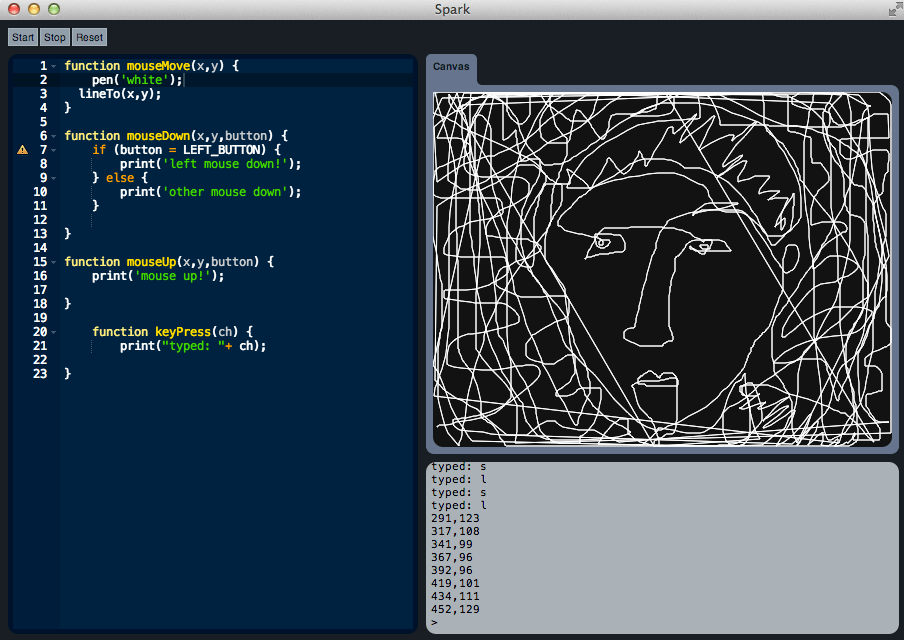The image size is (904, 640).
Task: Minimize window using the yellow button
Action: (x=34, y=9)
